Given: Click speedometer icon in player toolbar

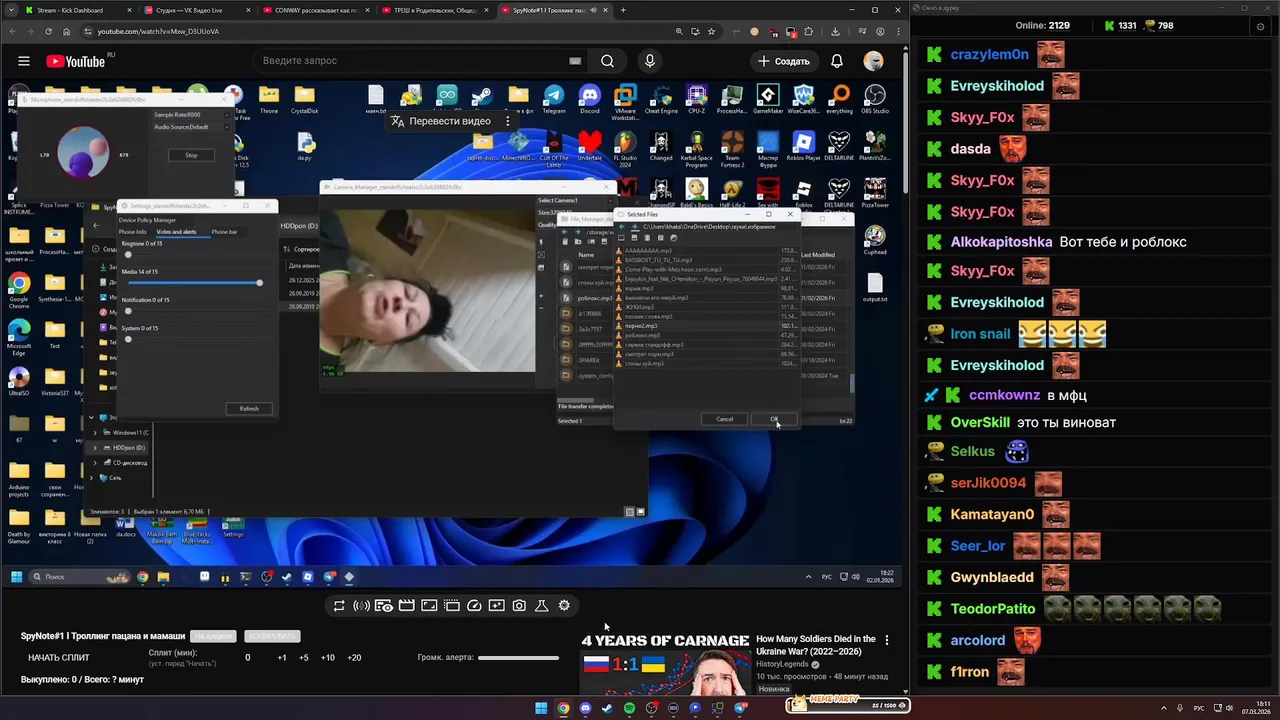Looking at the screenshot, I should tap(474, 605).
